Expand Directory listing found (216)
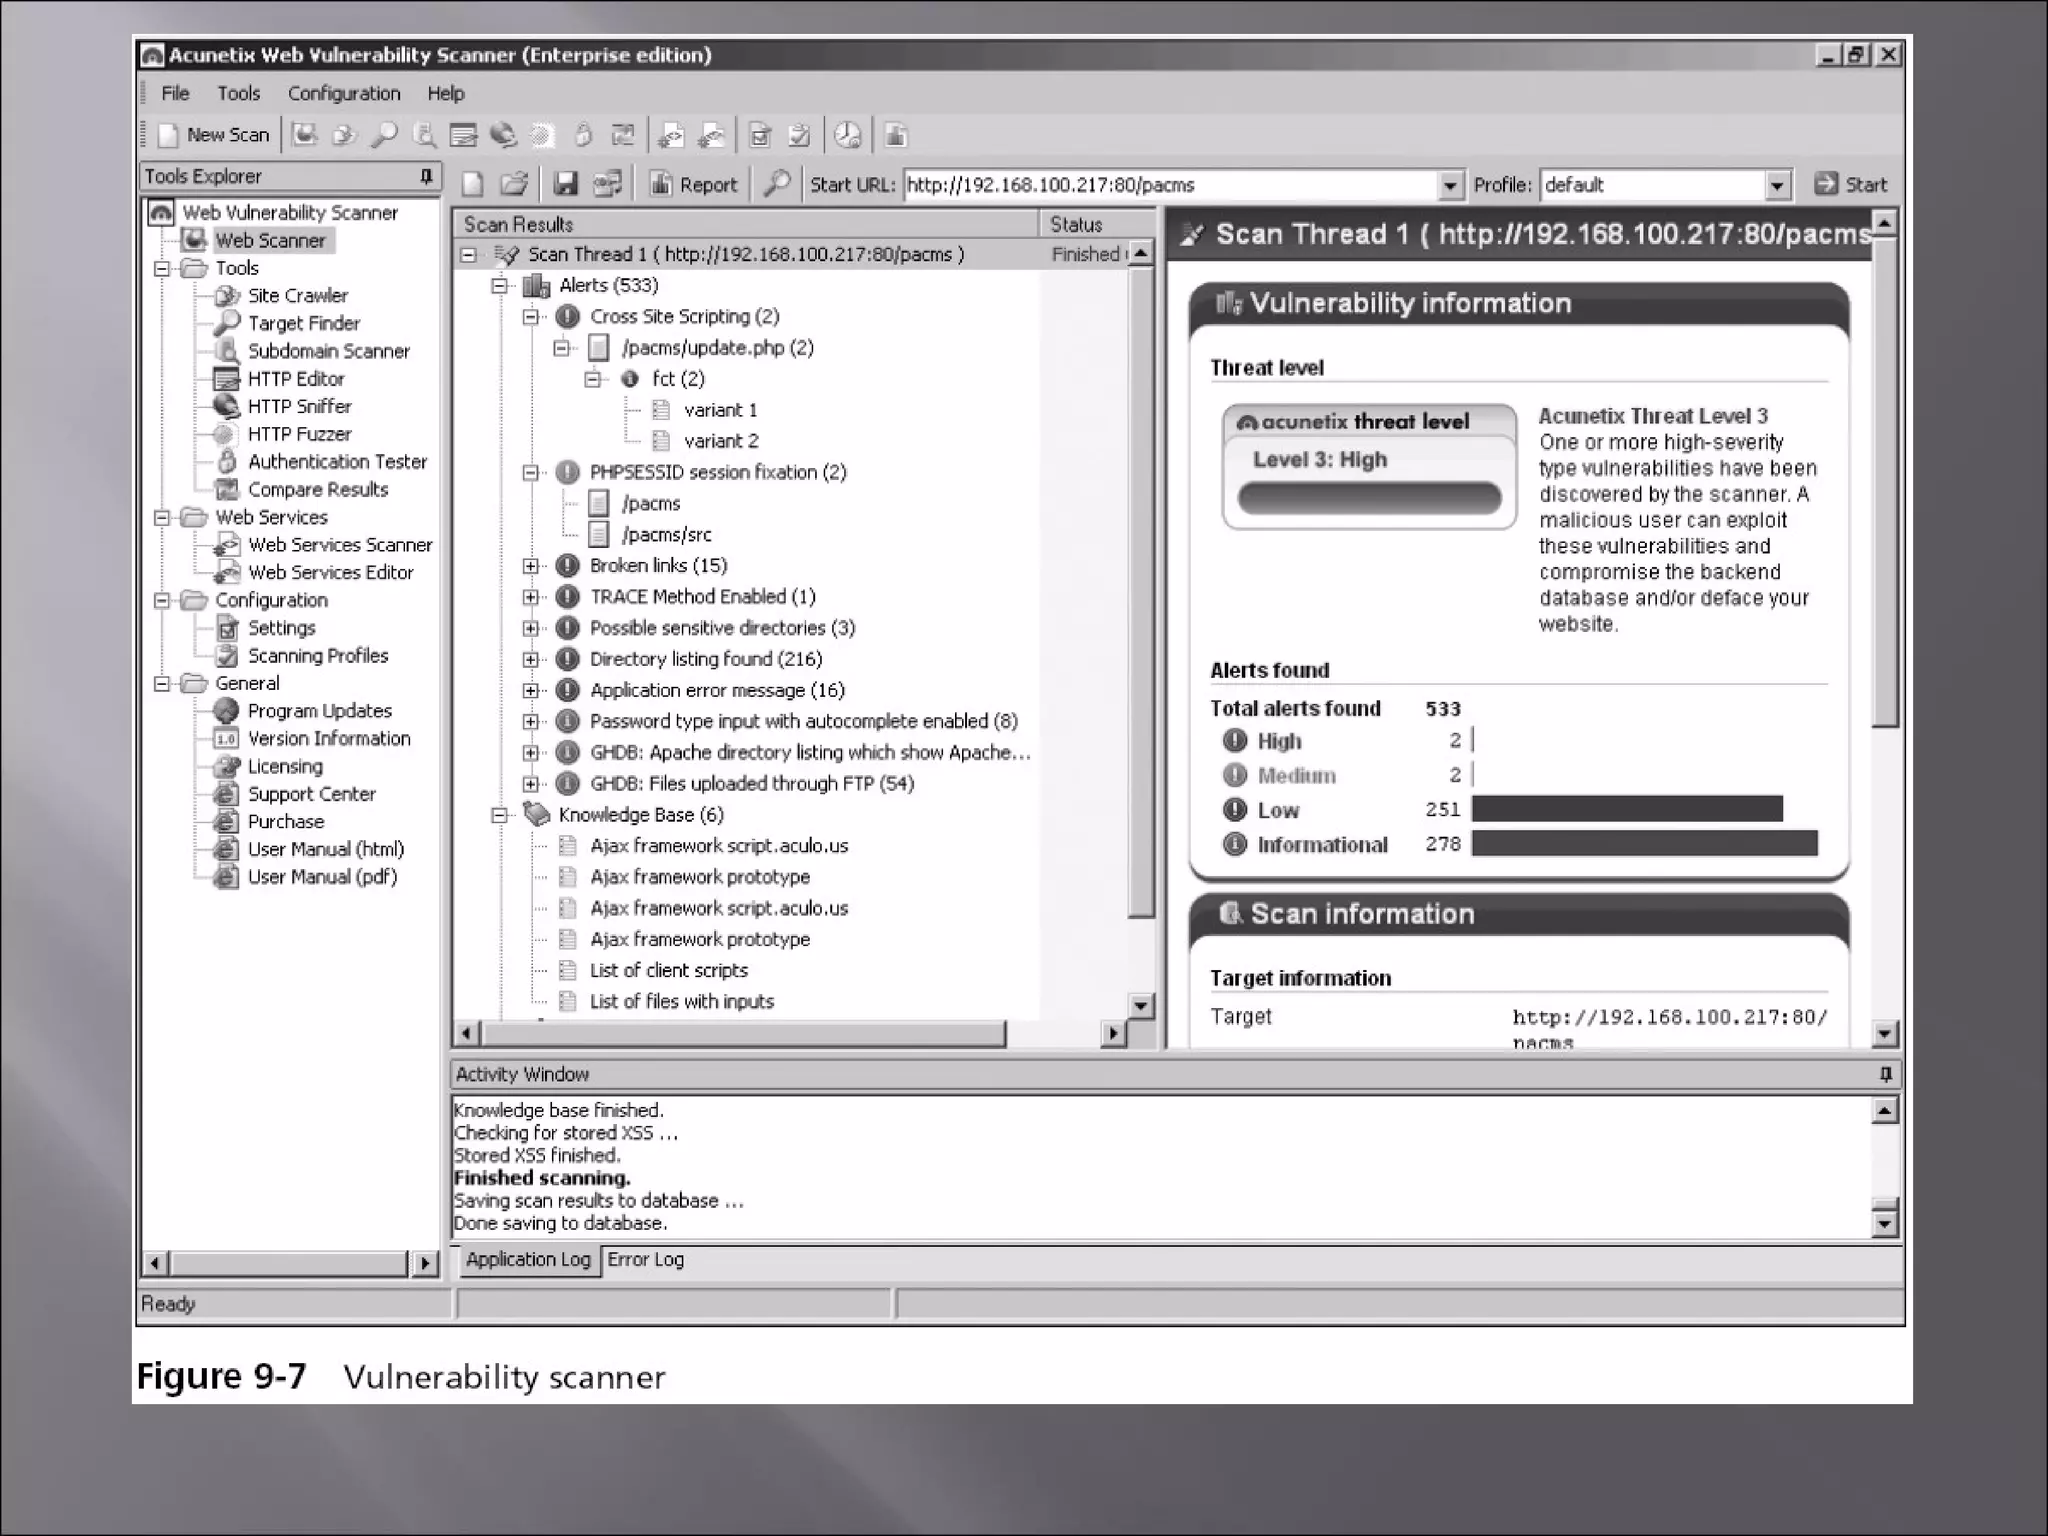The width and height of the screenshot is (2048, 1536). click(x=531, y=660)
